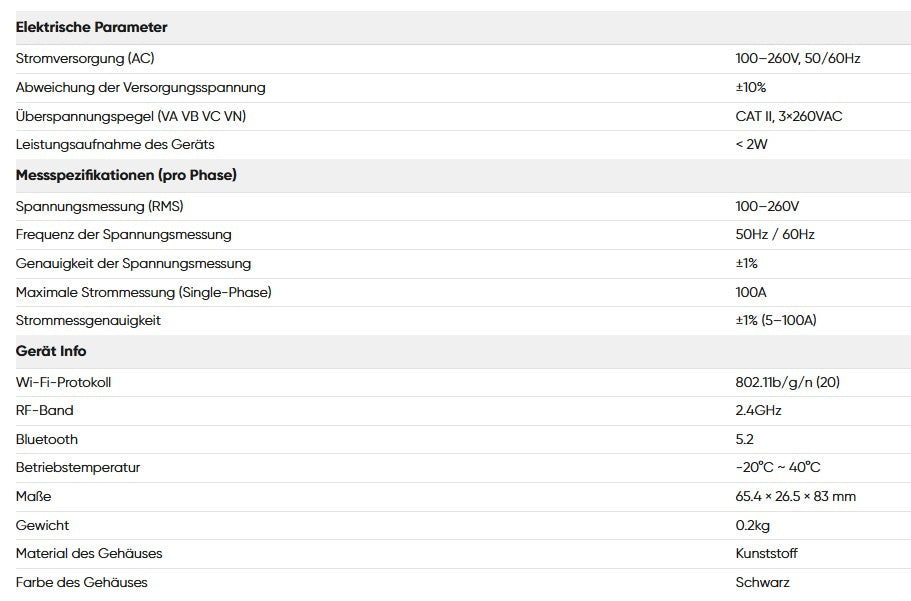911x601 pixels.
Task: Click 'Abweichung der Versorgungsspannung' label
Action: coord(141,88)
